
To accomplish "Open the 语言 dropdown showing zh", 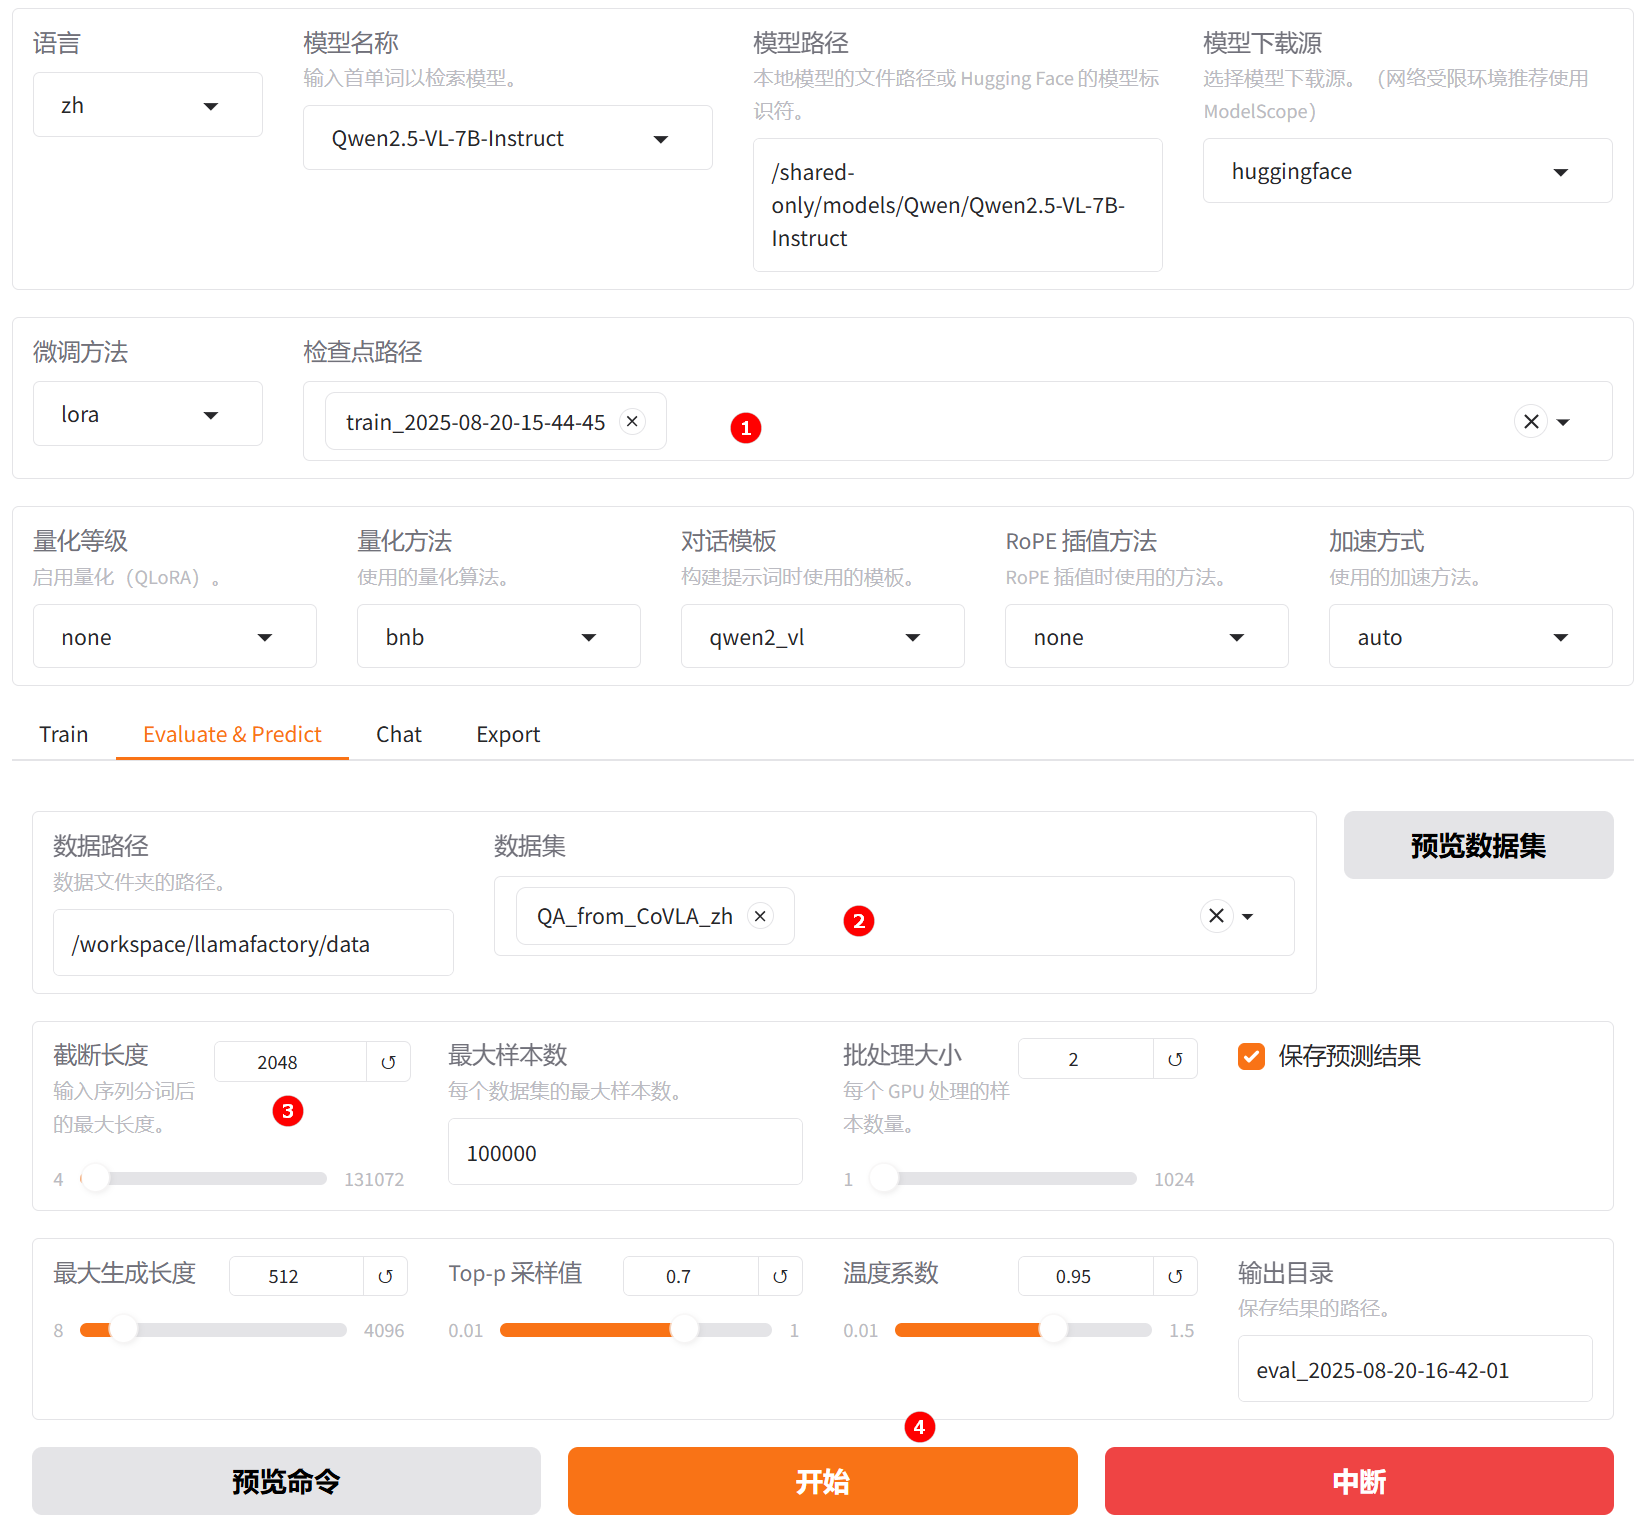I will (x=147, y=105).
